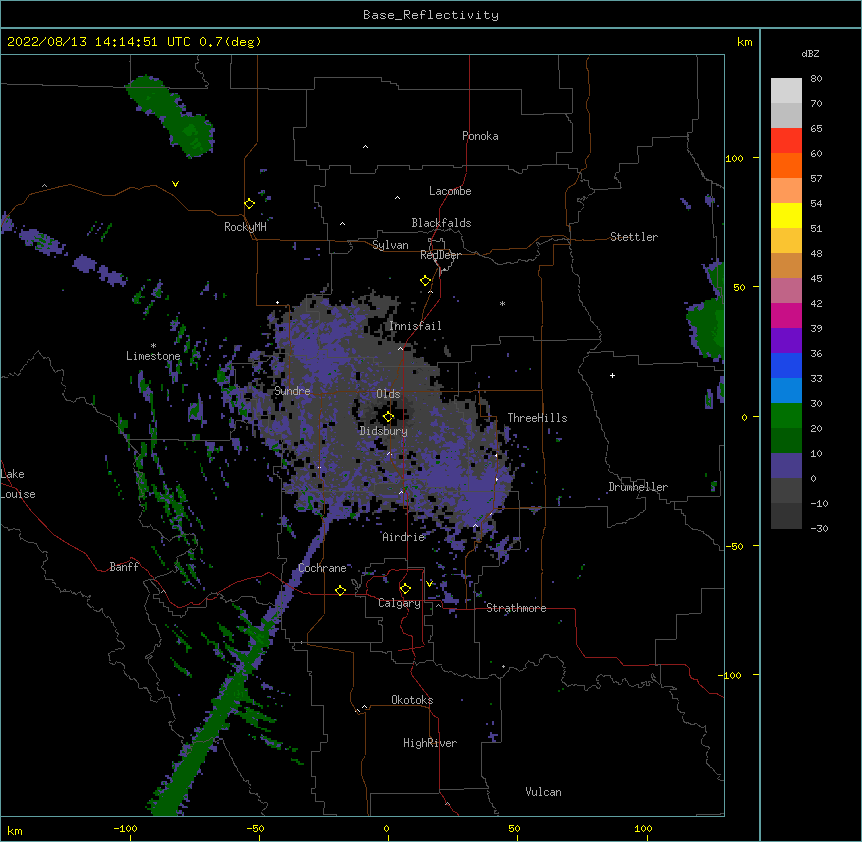The height and width of the screenshot is (842, 862).
Task: Select the royal blue swatch beside the 36 label
Action: (786, 365)
